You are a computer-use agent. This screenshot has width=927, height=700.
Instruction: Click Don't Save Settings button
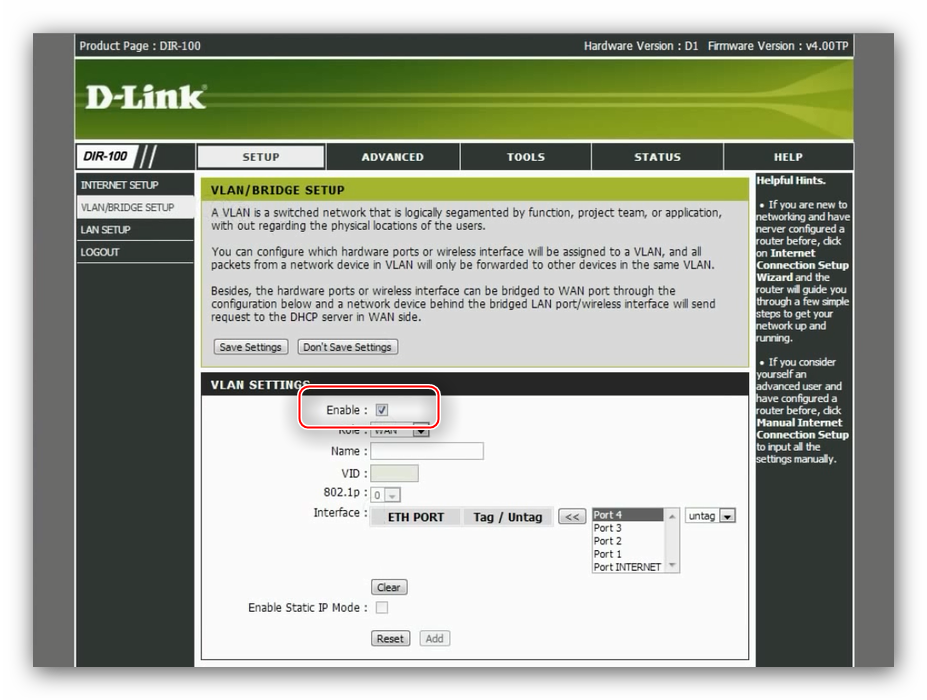[x=348, y=347]
